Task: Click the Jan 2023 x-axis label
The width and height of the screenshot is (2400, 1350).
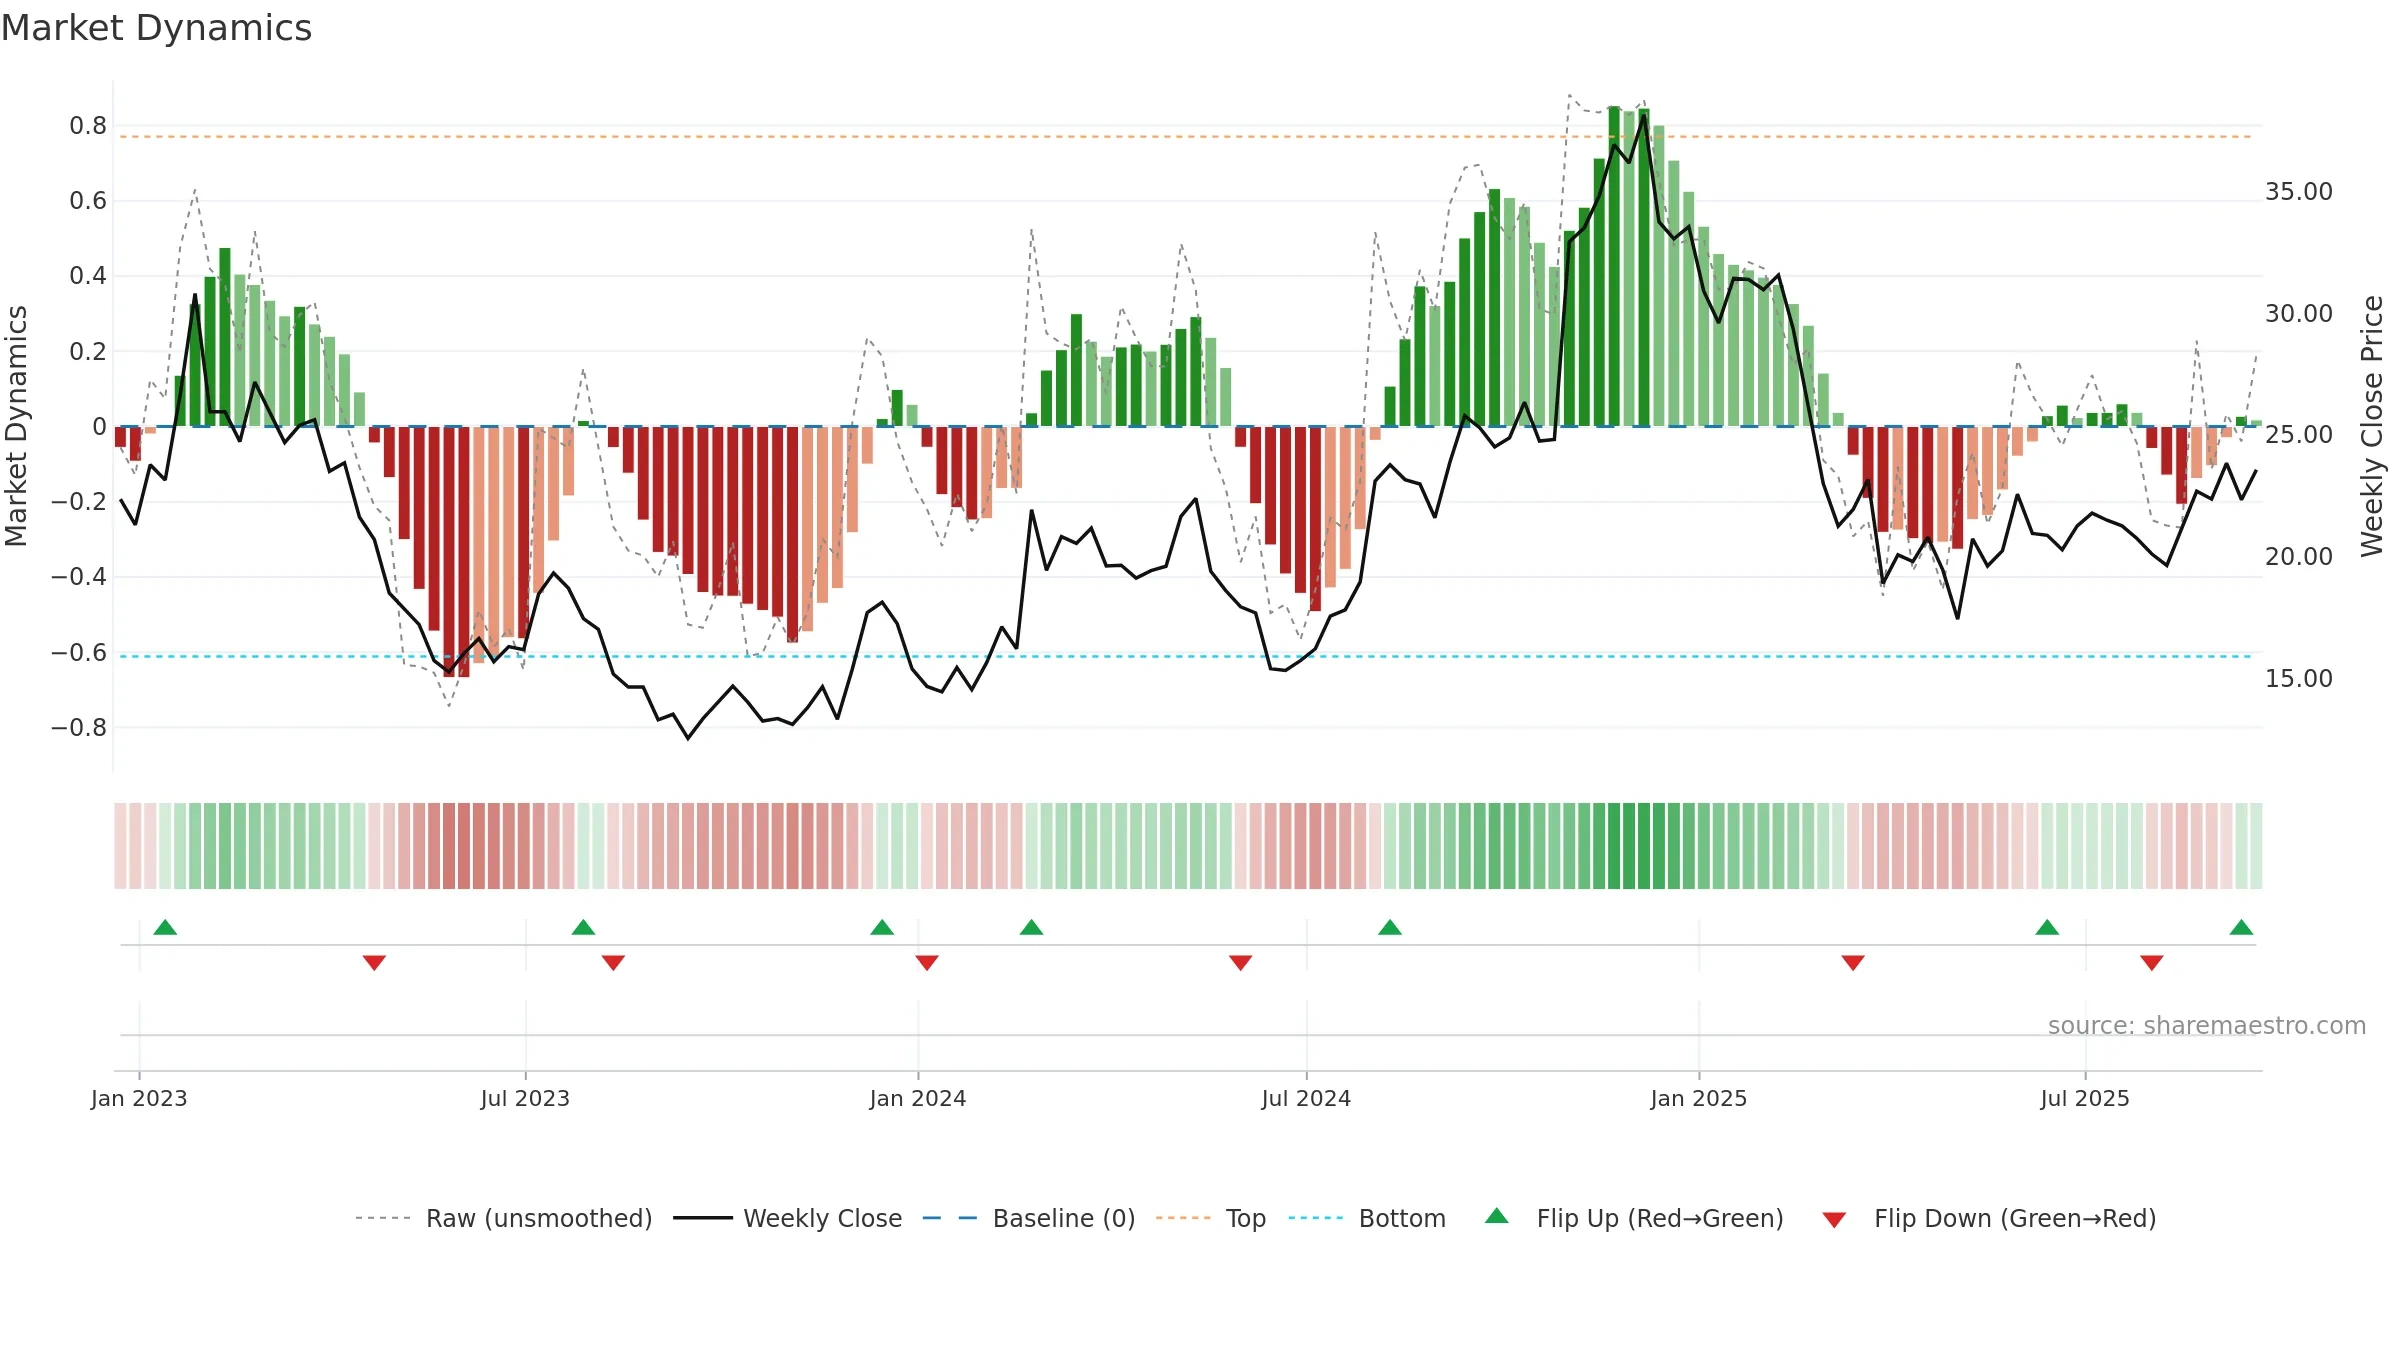Action: [x=139, y=1098]
